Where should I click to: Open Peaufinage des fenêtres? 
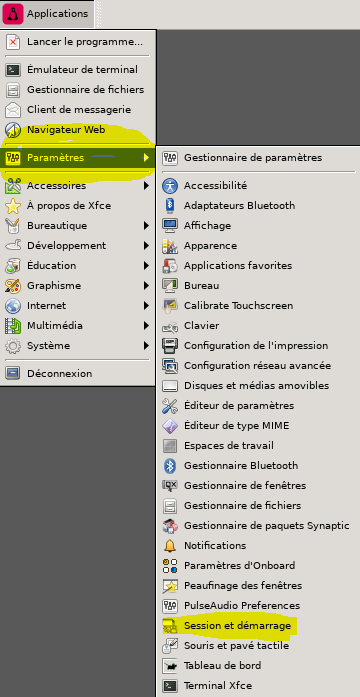click(259, 585)
